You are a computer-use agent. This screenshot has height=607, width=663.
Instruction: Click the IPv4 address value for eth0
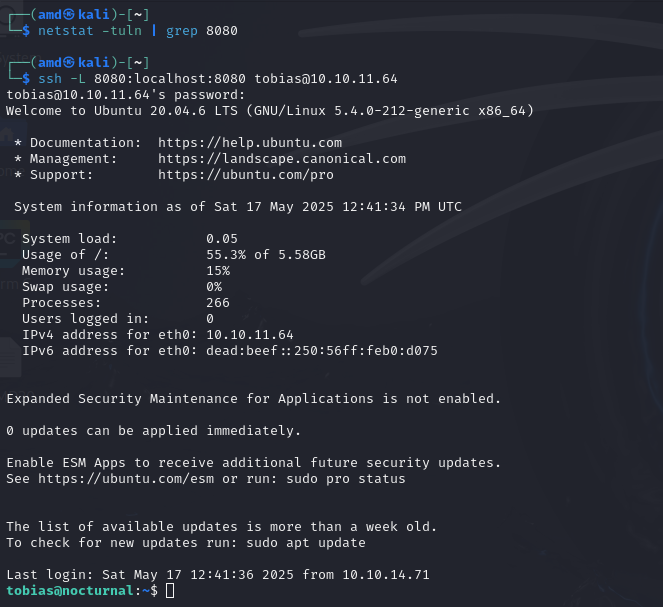pos(249,335)
